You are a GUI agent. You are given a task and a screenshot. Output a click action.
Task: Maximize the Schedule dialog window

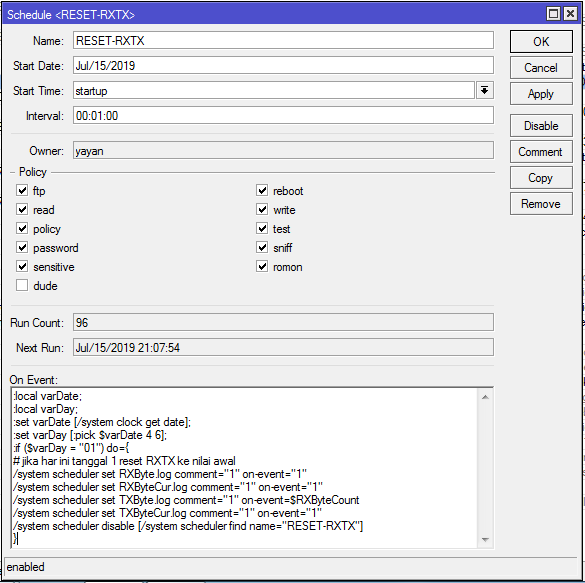553,14
